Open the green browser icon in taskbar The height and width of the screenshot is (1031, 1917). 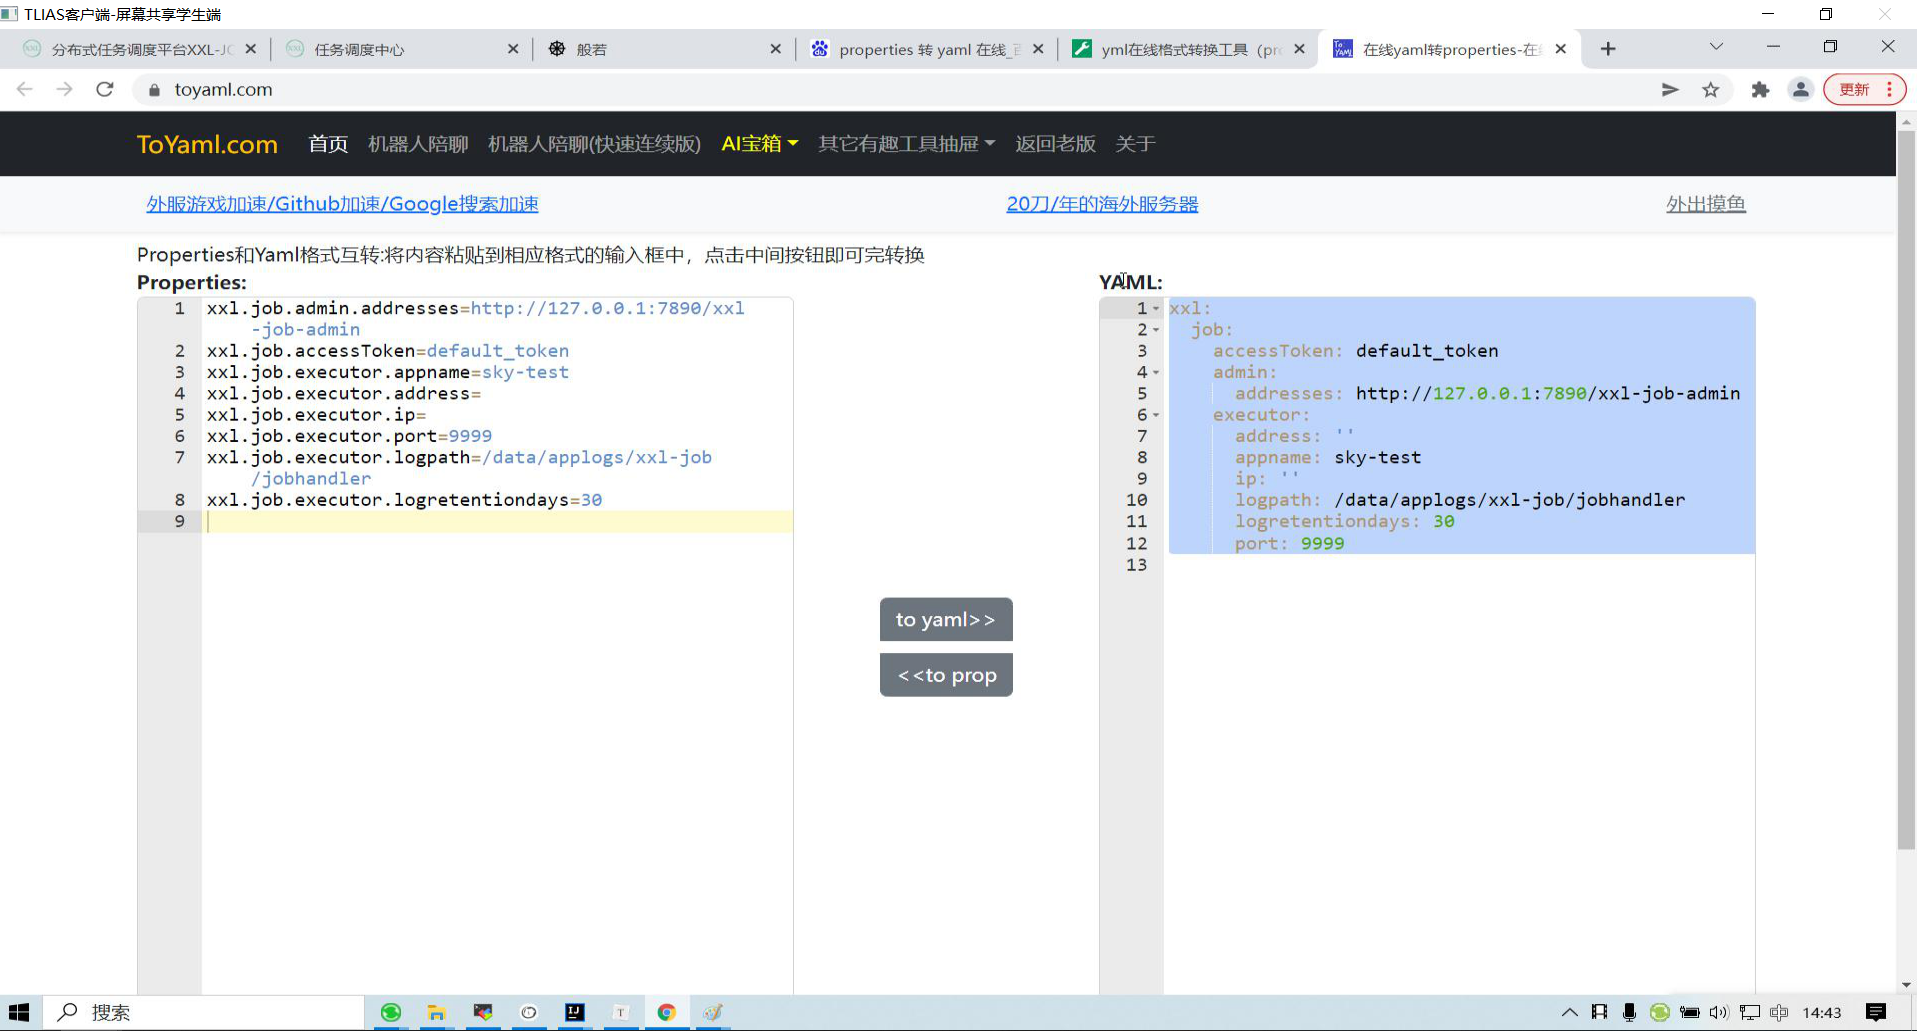point(391,1012)
